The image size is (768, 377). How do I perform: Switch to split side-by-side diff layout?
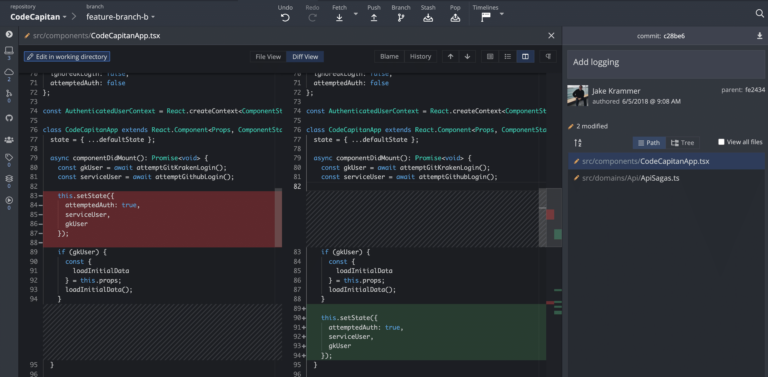click(525, 57)
